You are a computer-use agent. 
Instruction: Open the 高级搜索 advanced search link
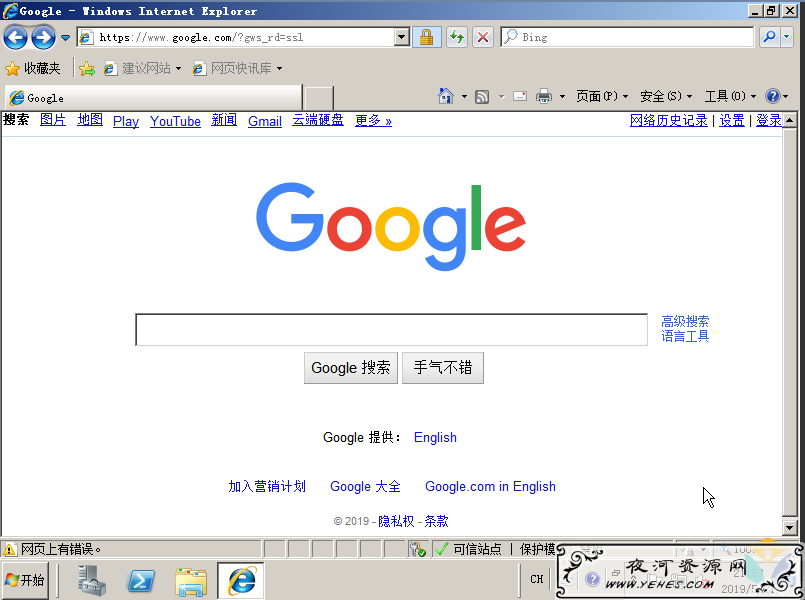click(x=685, y=321)
